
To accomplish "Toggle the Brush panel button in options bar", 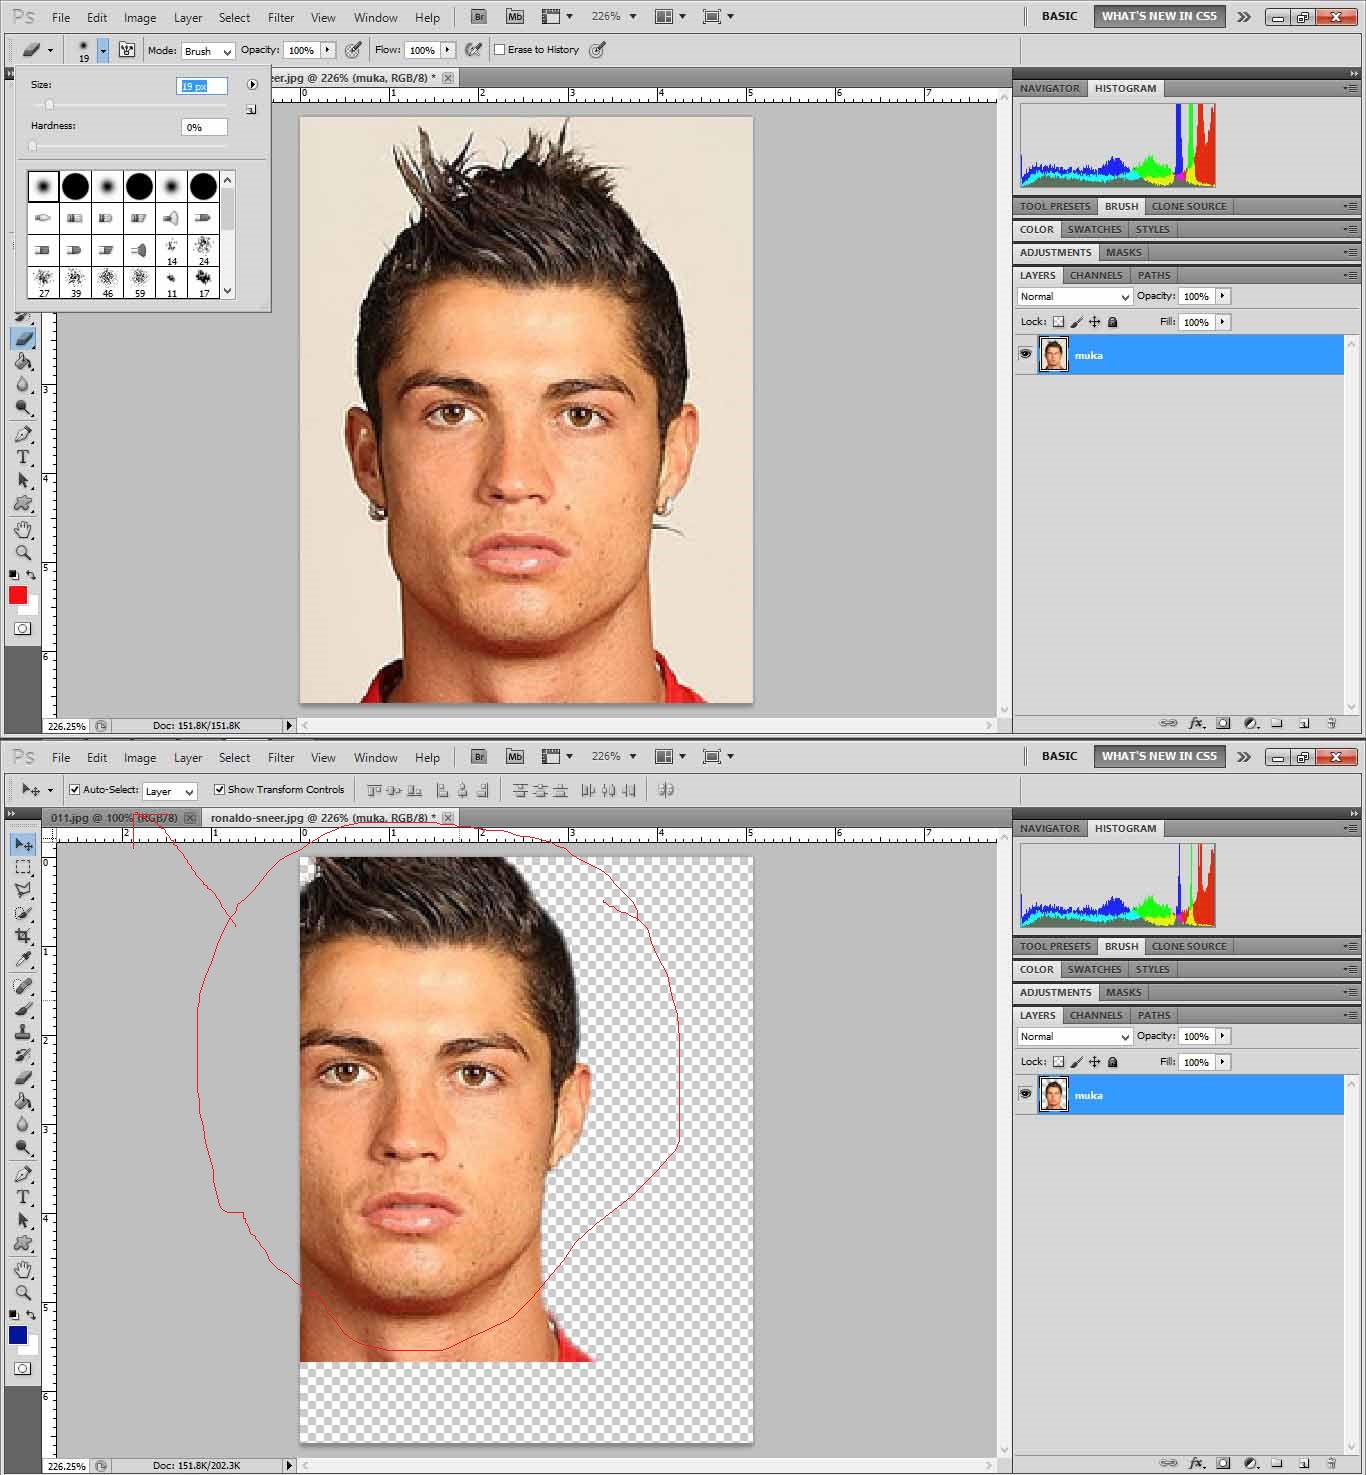I will click(x=127, y=49).
